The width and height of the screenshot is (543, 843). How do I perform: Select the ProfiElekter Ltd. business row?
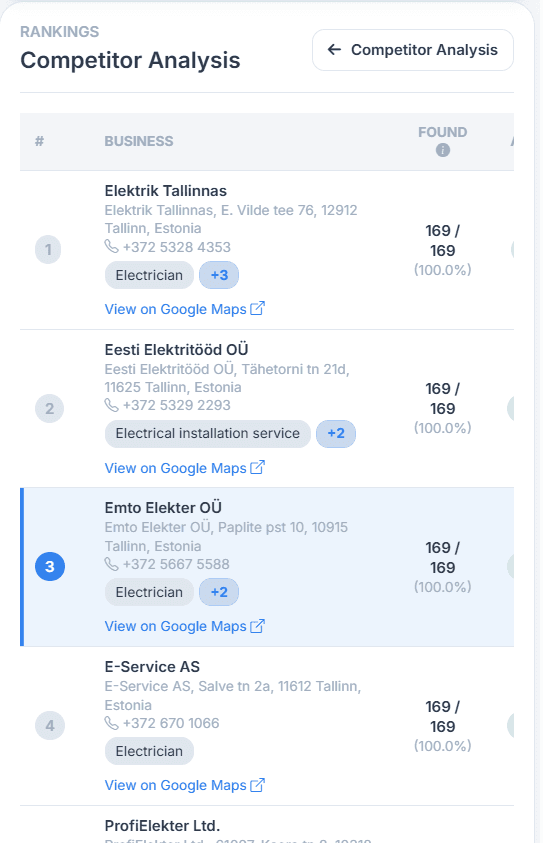pos(267,825)
